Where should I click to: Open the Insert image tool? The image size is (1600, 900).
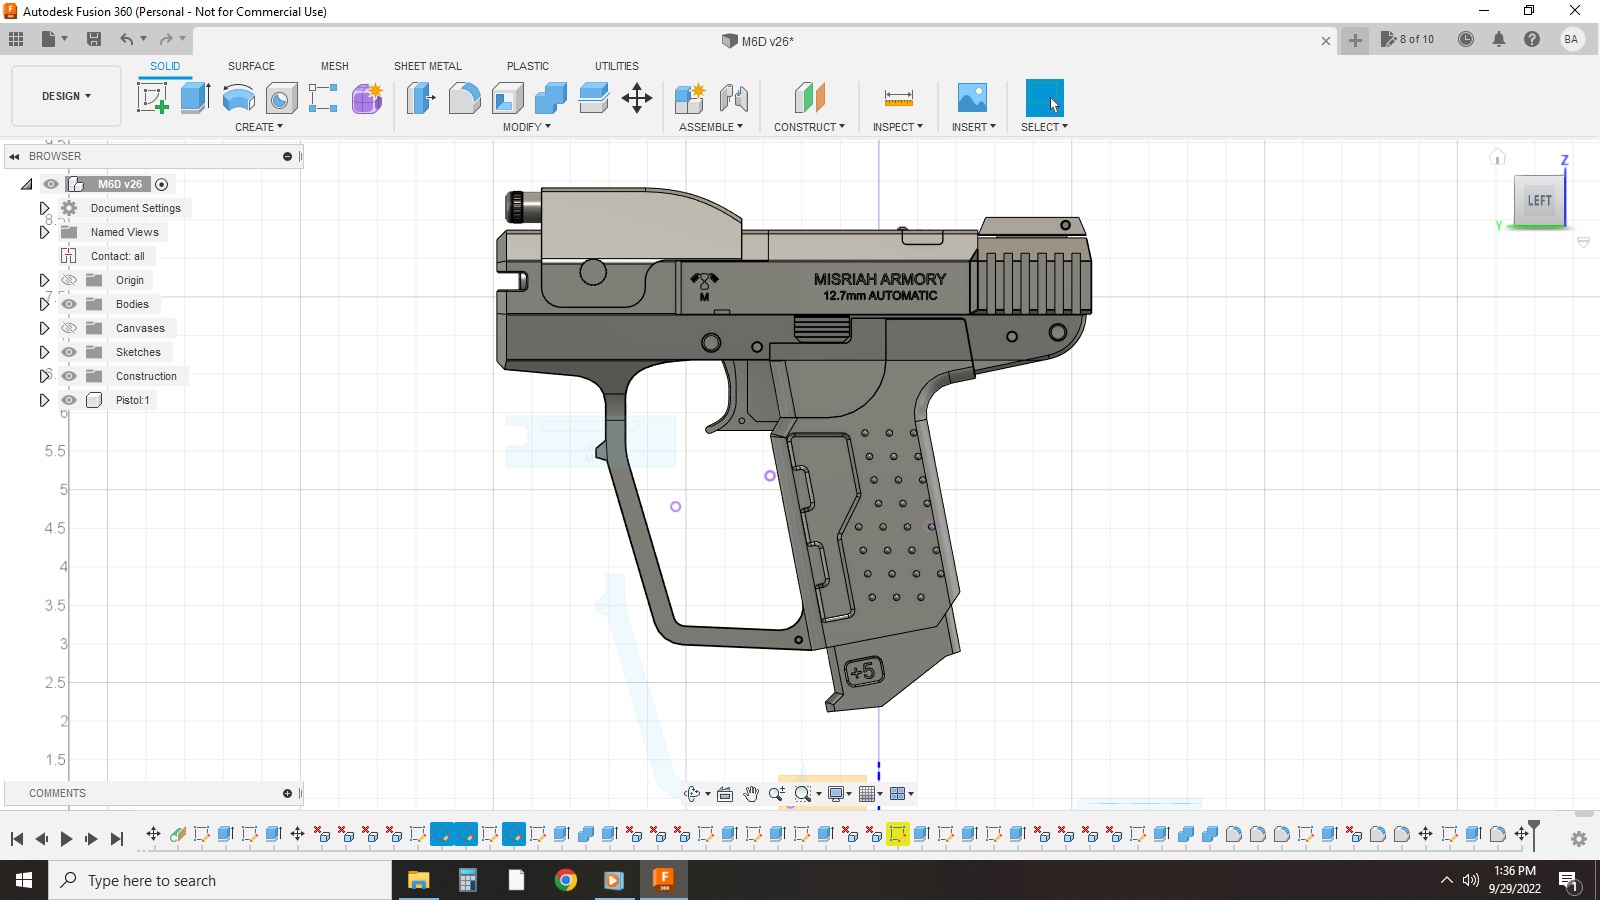coord(972,98)
